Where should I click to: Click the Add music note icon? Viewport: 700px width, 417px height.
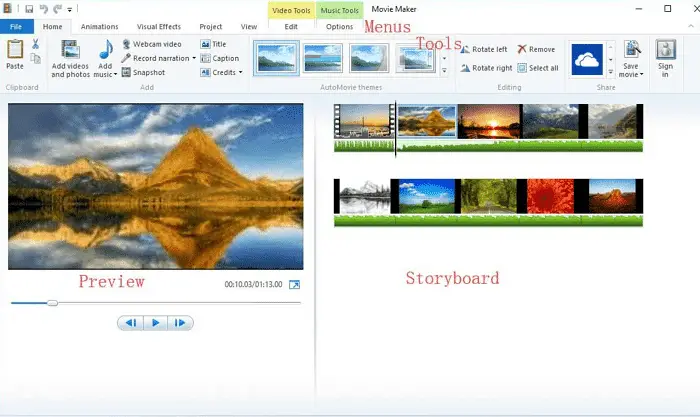pyautogui.click(x=106, y=50)
